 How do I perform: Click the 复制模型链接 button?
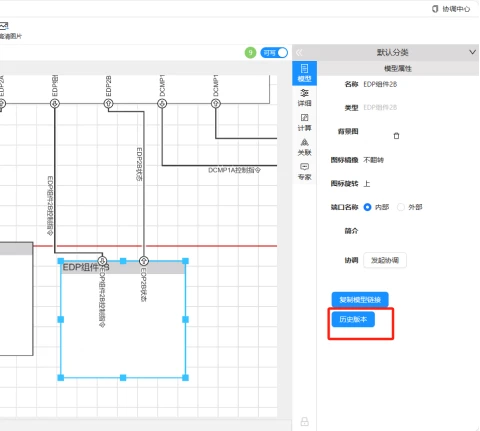pyautogui.click(x=360, y=299)
